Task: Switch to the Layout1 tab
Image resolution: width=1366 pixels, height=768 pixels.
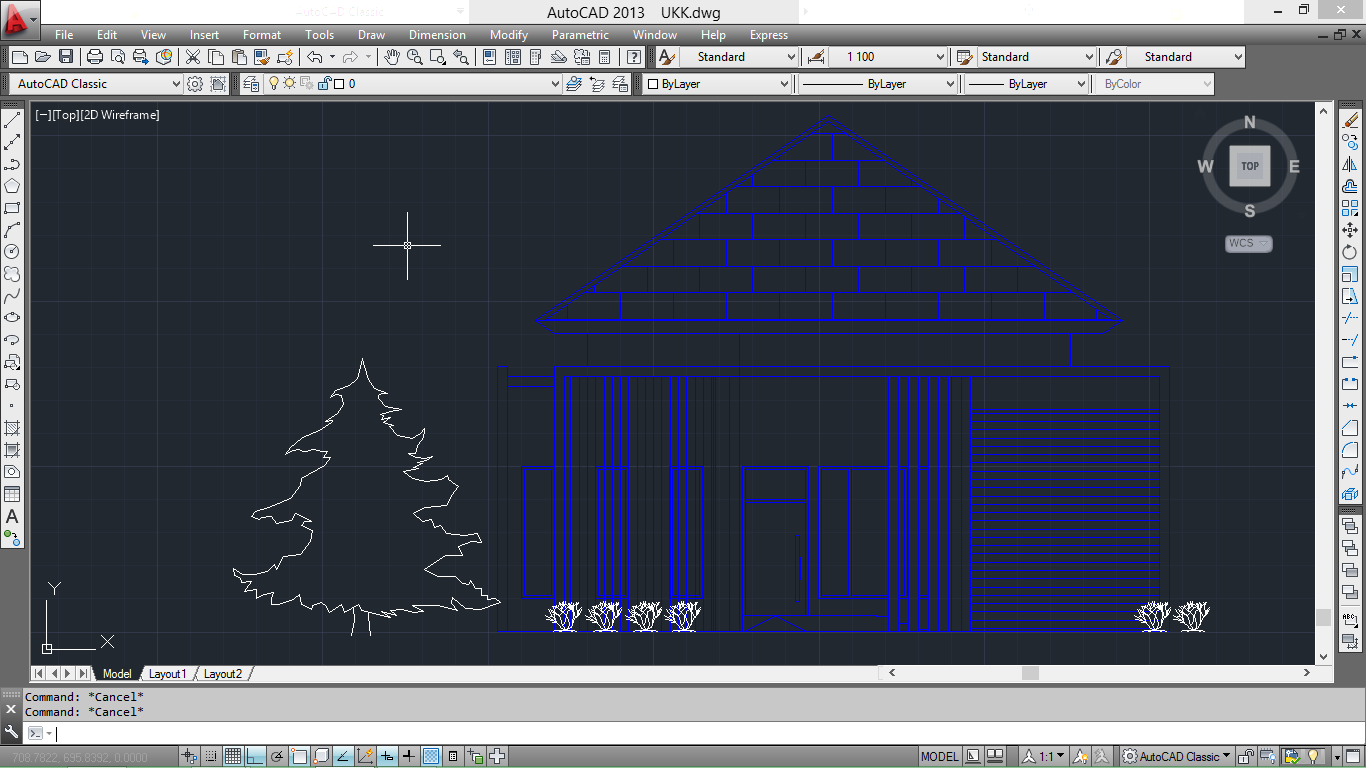Action: pyautogui.click(x=168, y=673)
